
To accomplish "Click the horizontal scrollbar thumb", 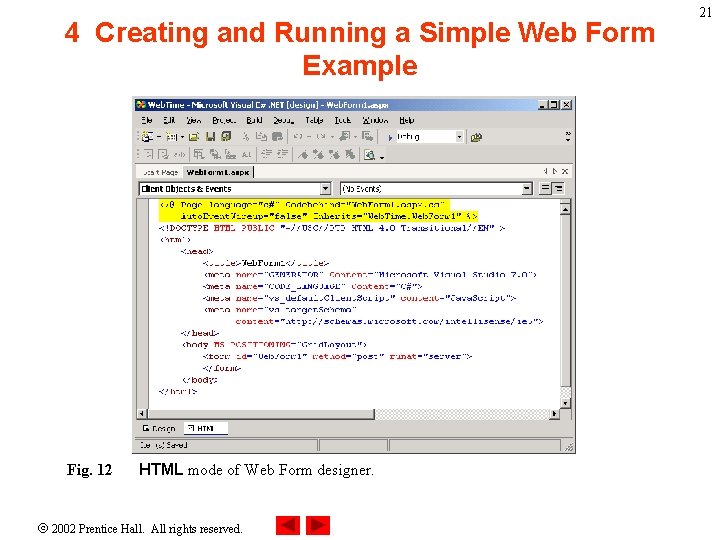I will point(261,414).
